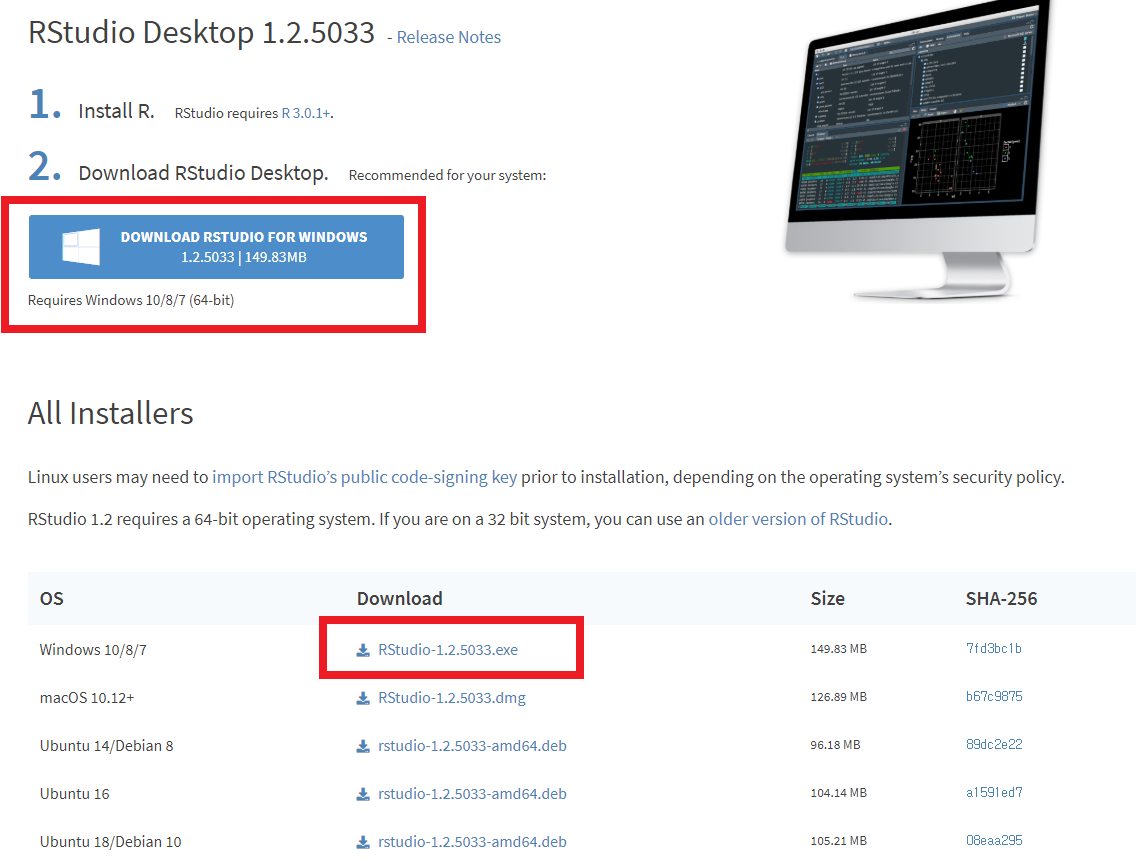1136x861 pixels.
Task: Click the OS column header
Action: pyautogui.click(x=51, y=599)
